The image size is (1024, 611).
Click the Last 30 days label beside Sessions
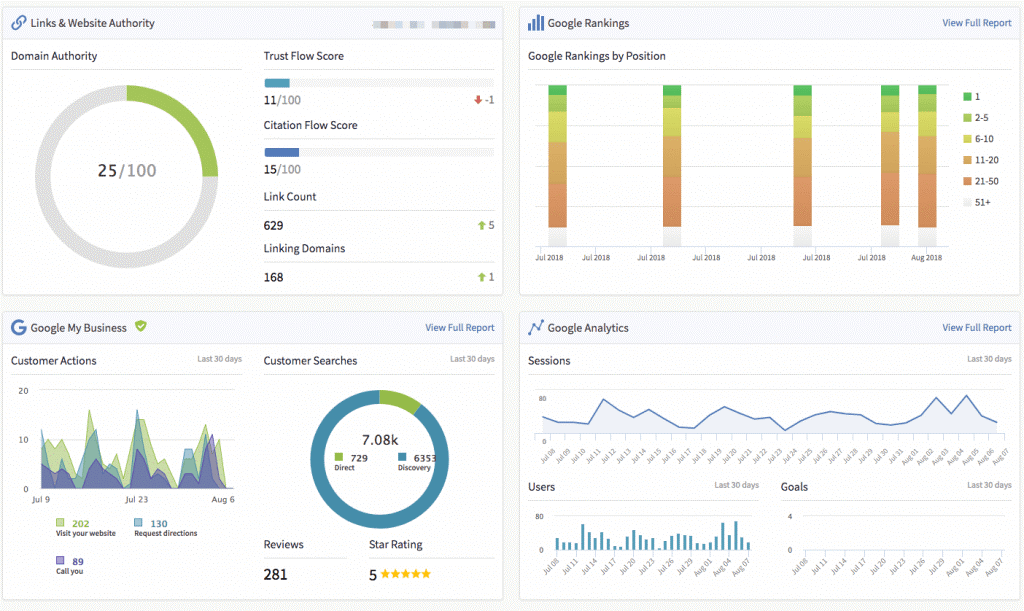(989, 359)
